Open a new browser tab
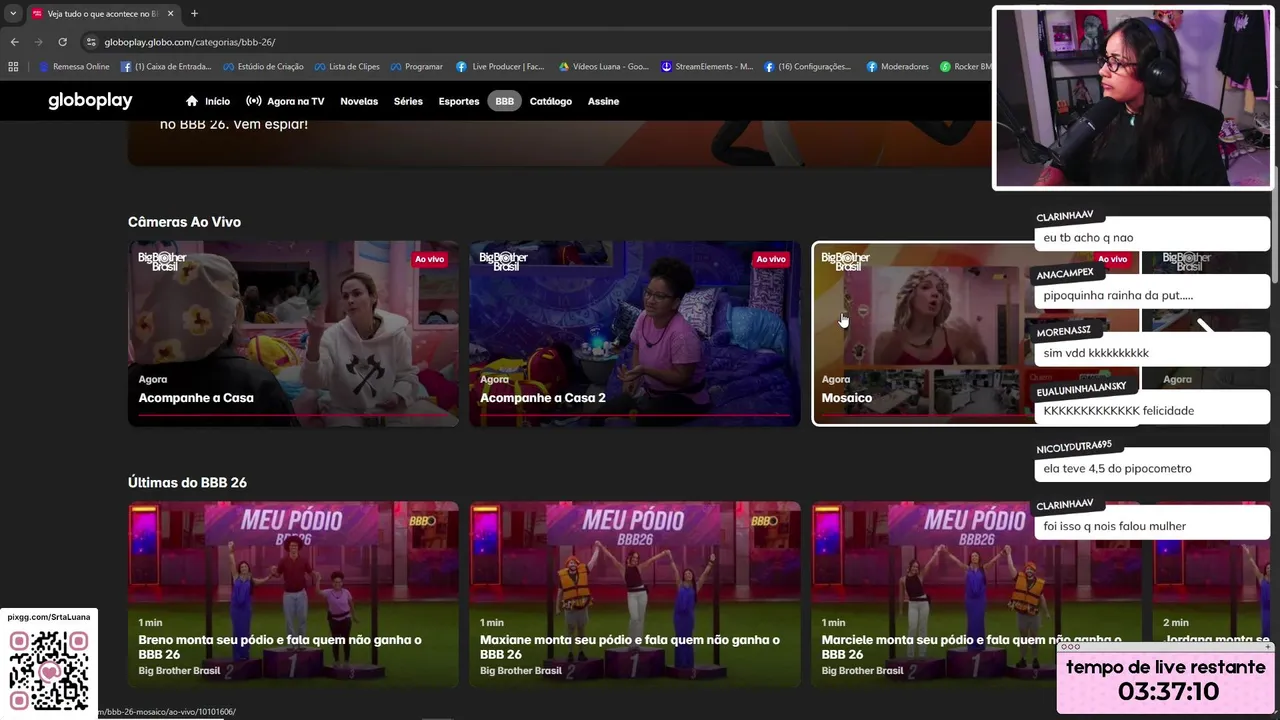Screen dimensions: 1280x720 pos(194,14)
